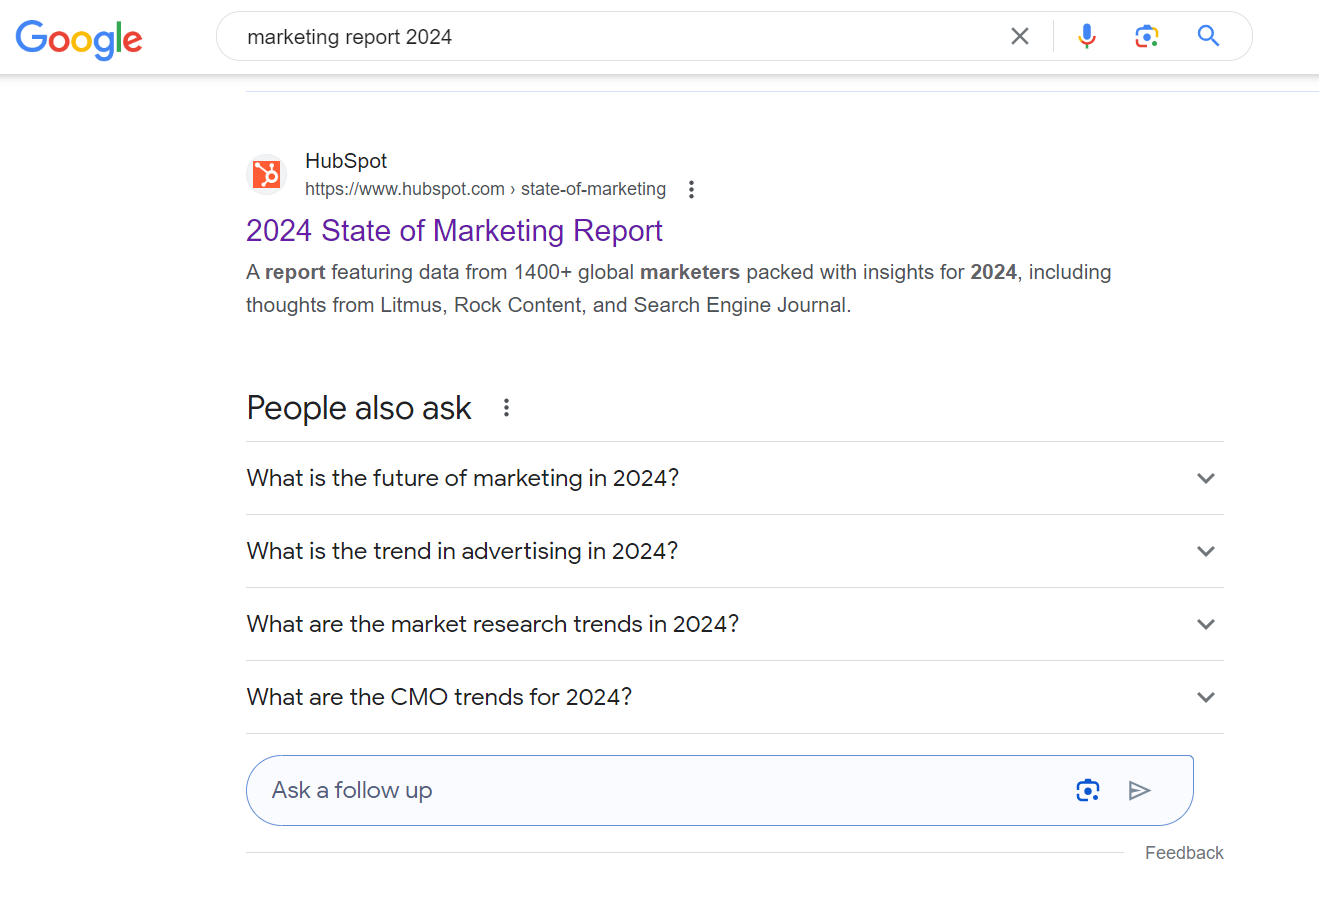Open Search by image with the Lens icon
This screenshot has width=1319, height=897.
pyautogui.click(x=1147, y=37)
